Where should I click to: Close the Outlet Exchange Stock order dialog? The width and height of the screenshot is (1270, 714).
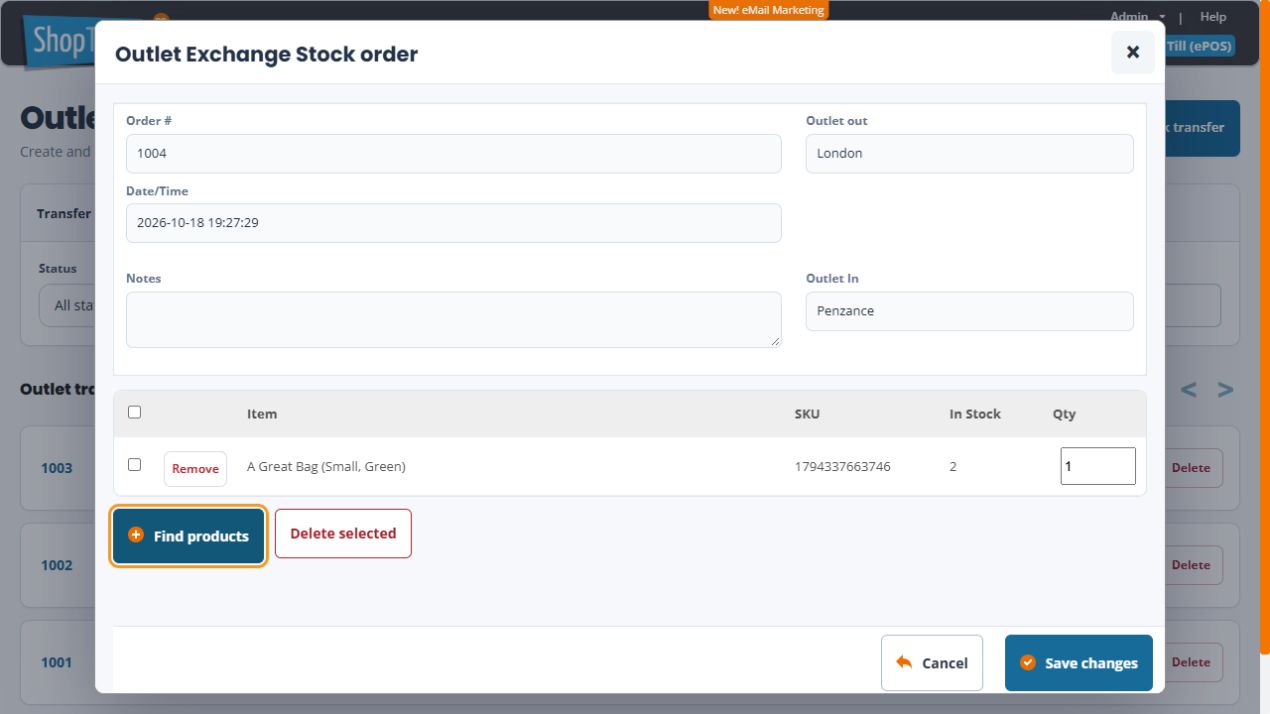click(x=1133, y=52)
